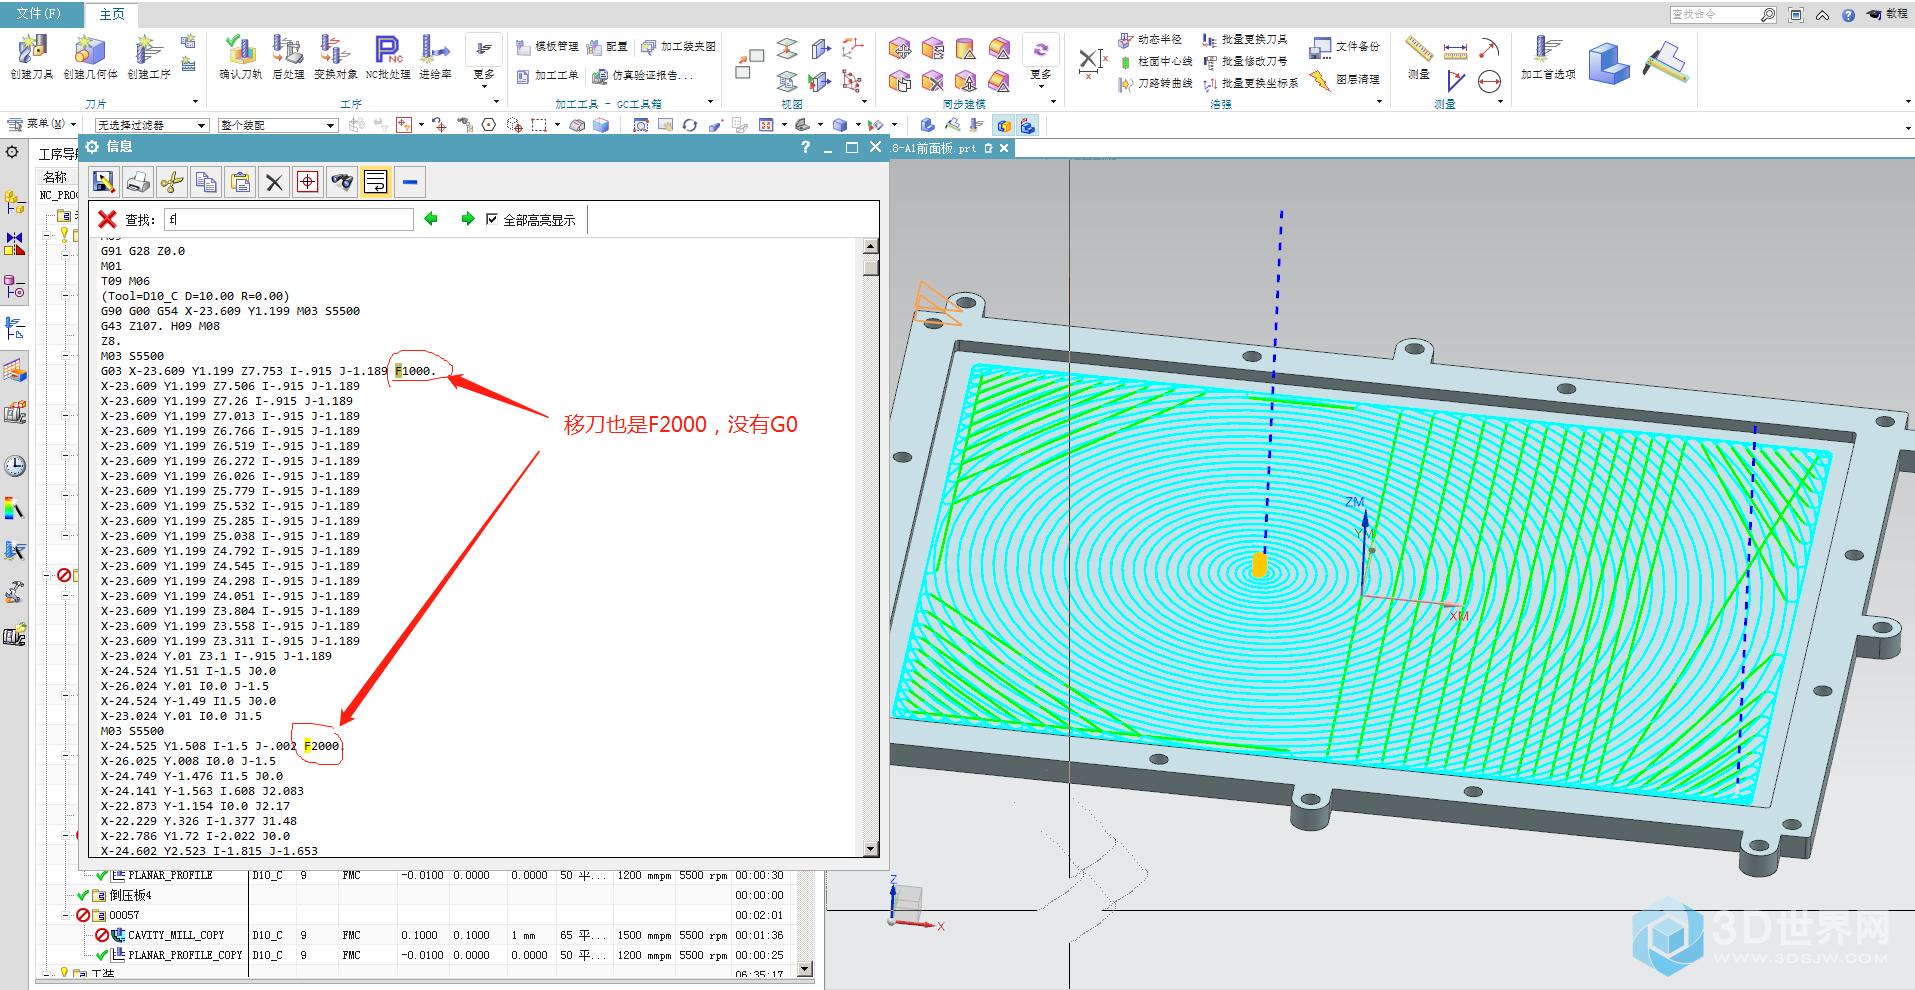1915x990 pixels.
Task: Open the 文件(F) menu
Action: point(38,14)
